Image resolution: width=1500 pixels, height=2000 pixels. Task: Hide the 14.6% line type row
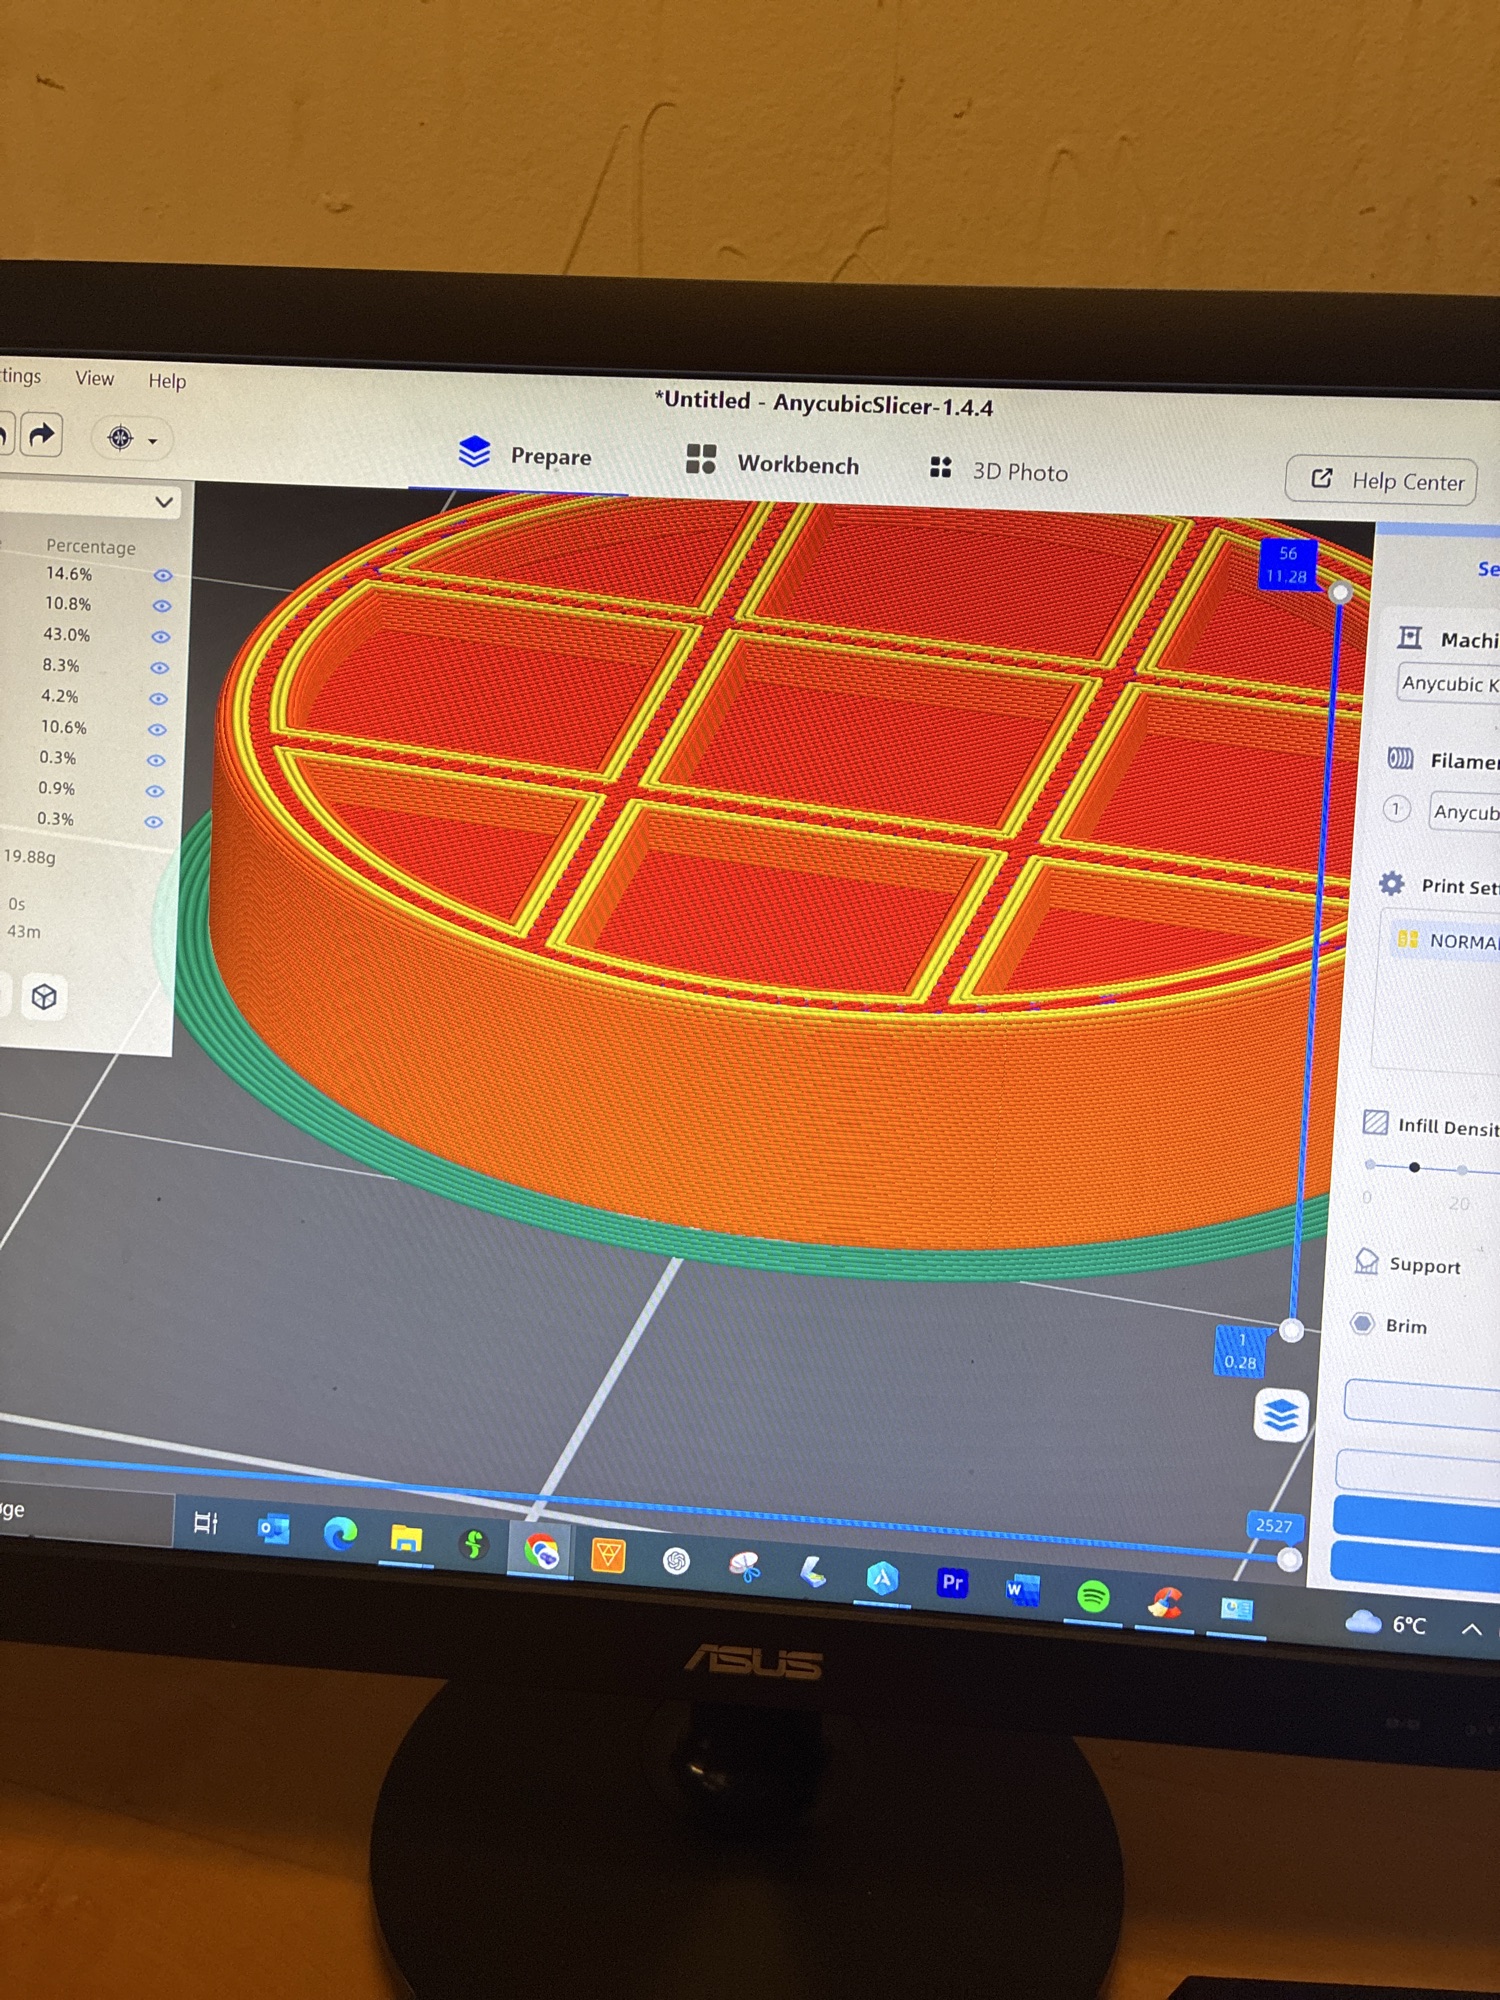[163, 576]
